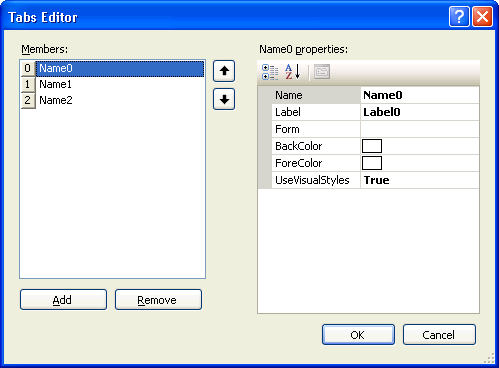Open the Property Pages toolbar icon
The height and width of the screenshot is (368, 499).
click(322, 72)
